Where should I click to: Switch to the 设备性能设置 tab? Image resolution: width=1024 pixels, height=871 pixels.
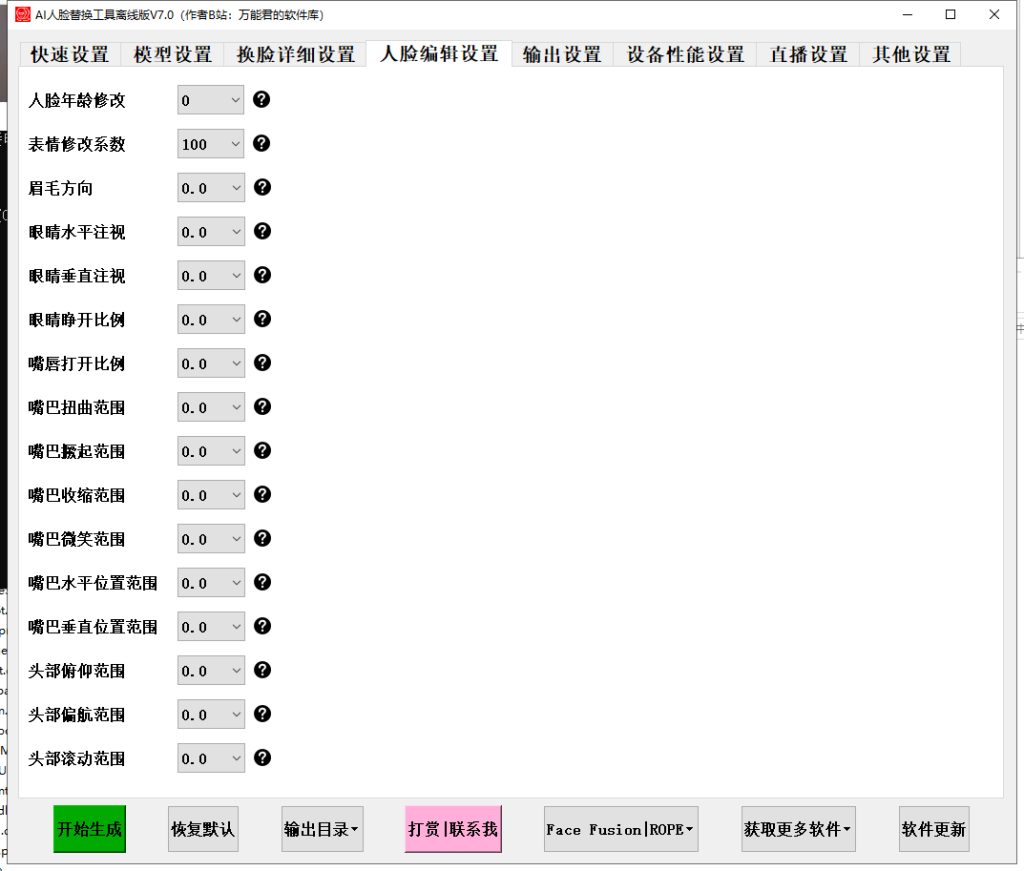point(685,55)
